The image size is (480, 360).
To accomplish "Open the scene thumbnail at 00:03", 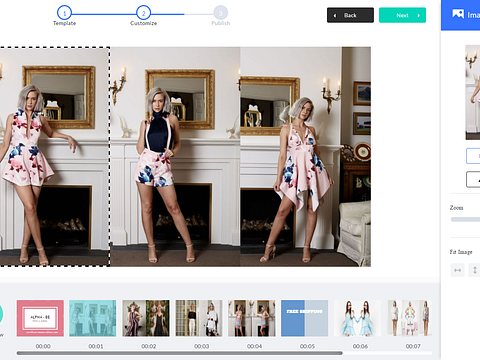I will pyautogui.click(x=199, y=318).
